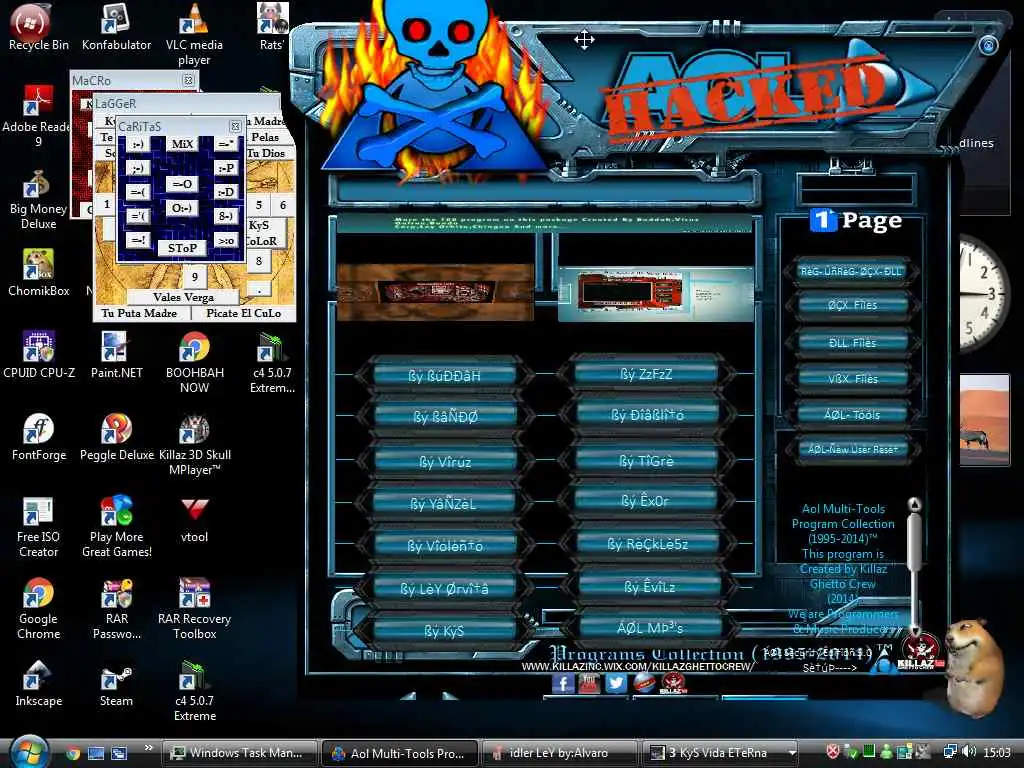
Task: Click the red player preview thumbnail
Action: coord(656,295)
